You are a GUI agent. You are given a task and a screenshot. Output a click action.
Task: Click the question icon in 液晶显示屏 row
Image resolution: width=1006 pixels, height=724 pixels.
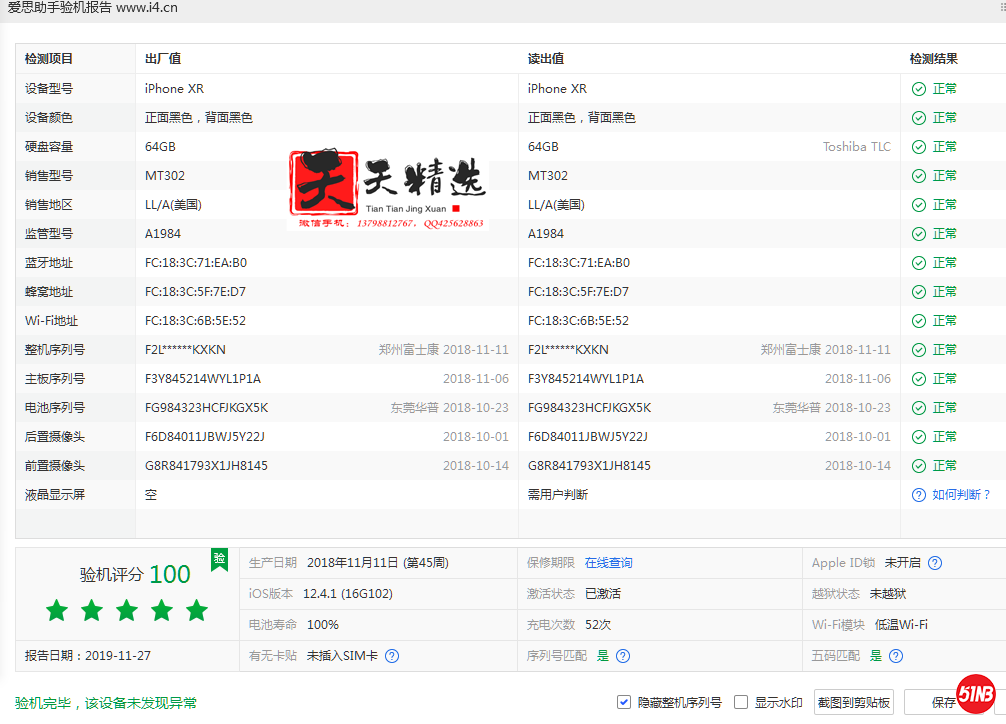pos(918,495)
